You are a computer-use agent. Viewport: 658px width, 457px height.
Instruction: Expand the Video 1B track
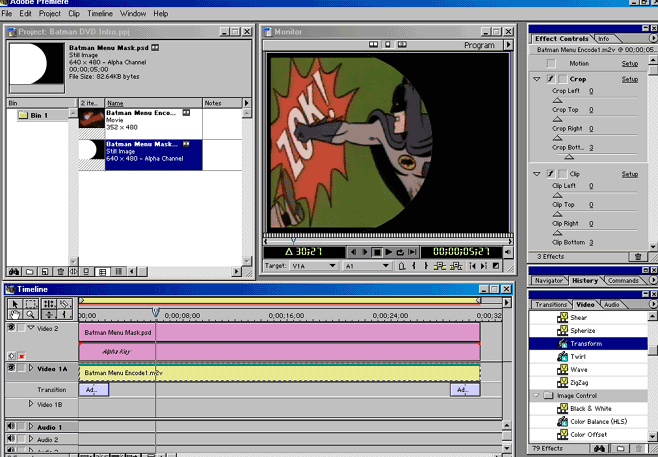pos(31,404)
